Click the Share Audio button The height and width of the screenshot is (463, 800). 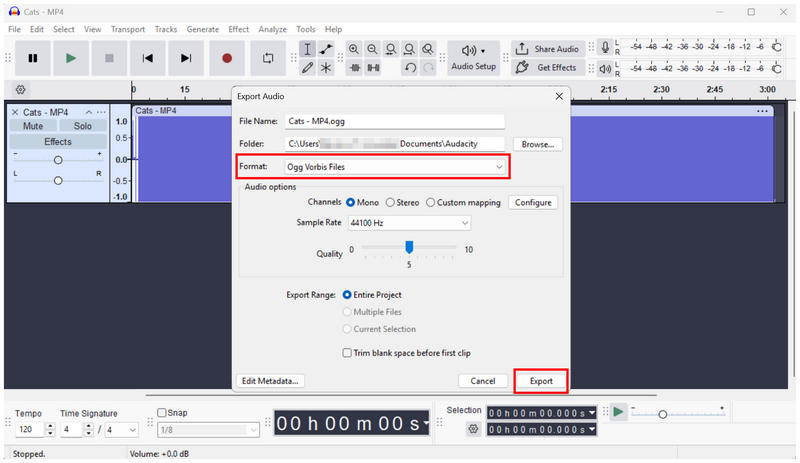click(548, 49)
